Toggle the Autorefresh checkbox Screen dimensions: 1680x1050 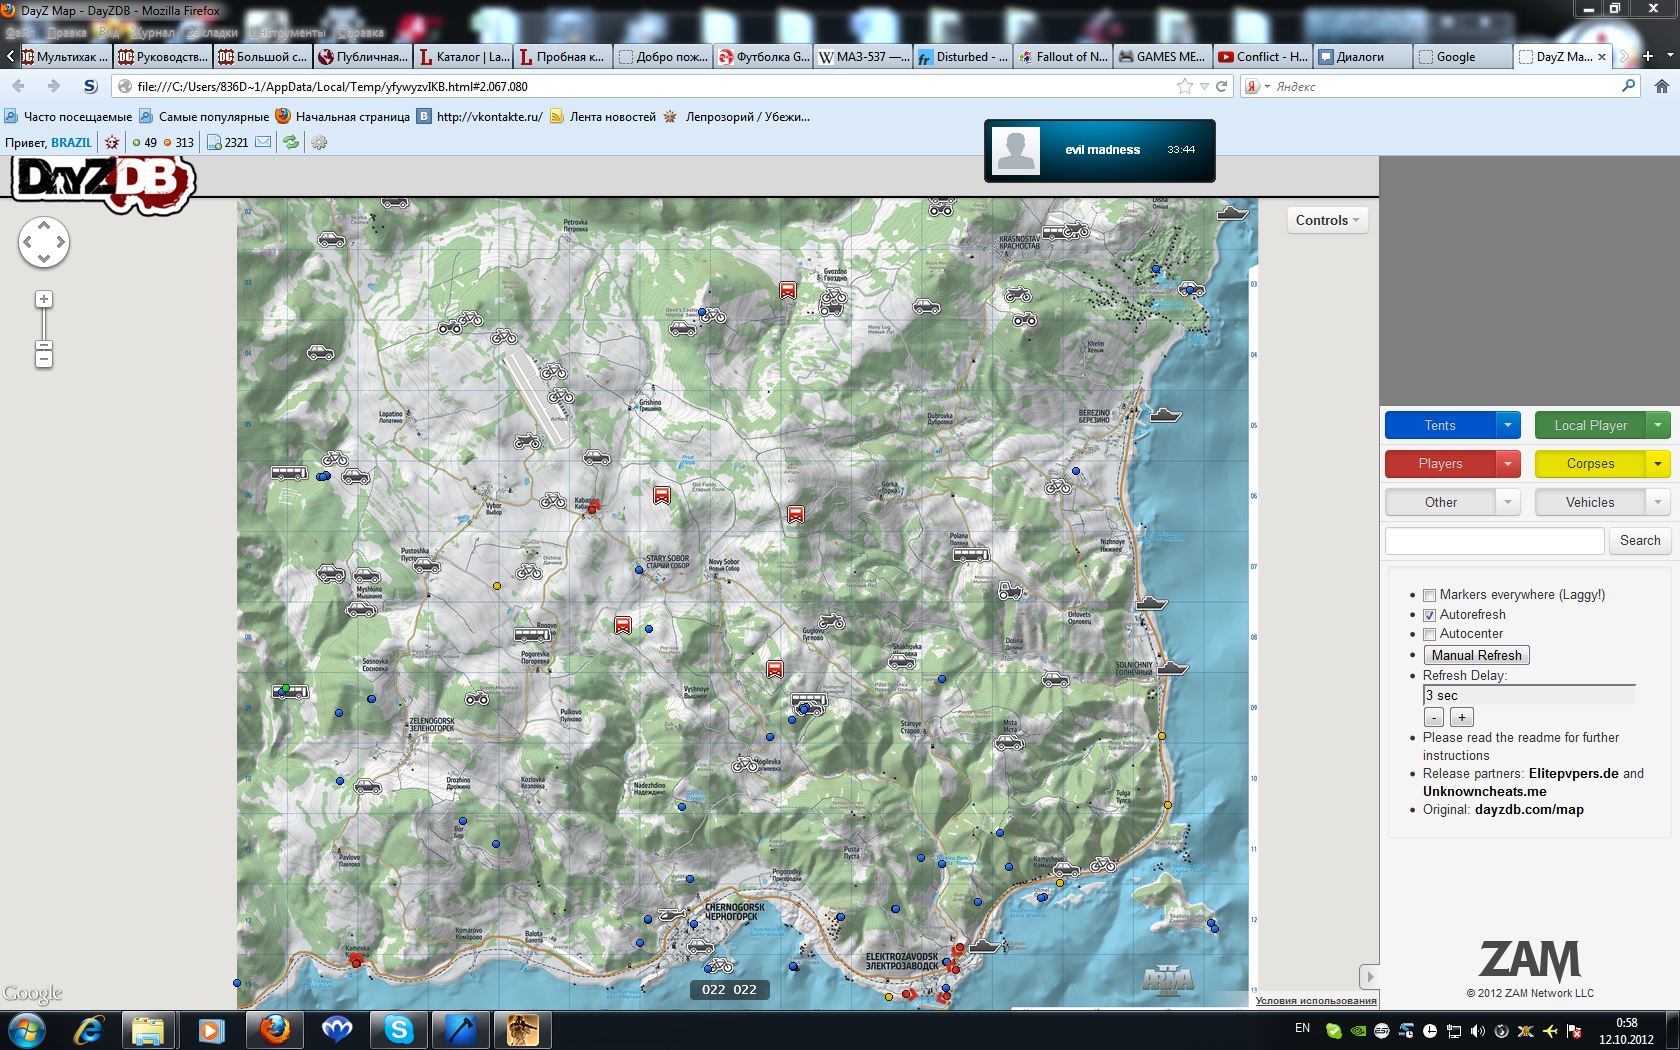1430,615
